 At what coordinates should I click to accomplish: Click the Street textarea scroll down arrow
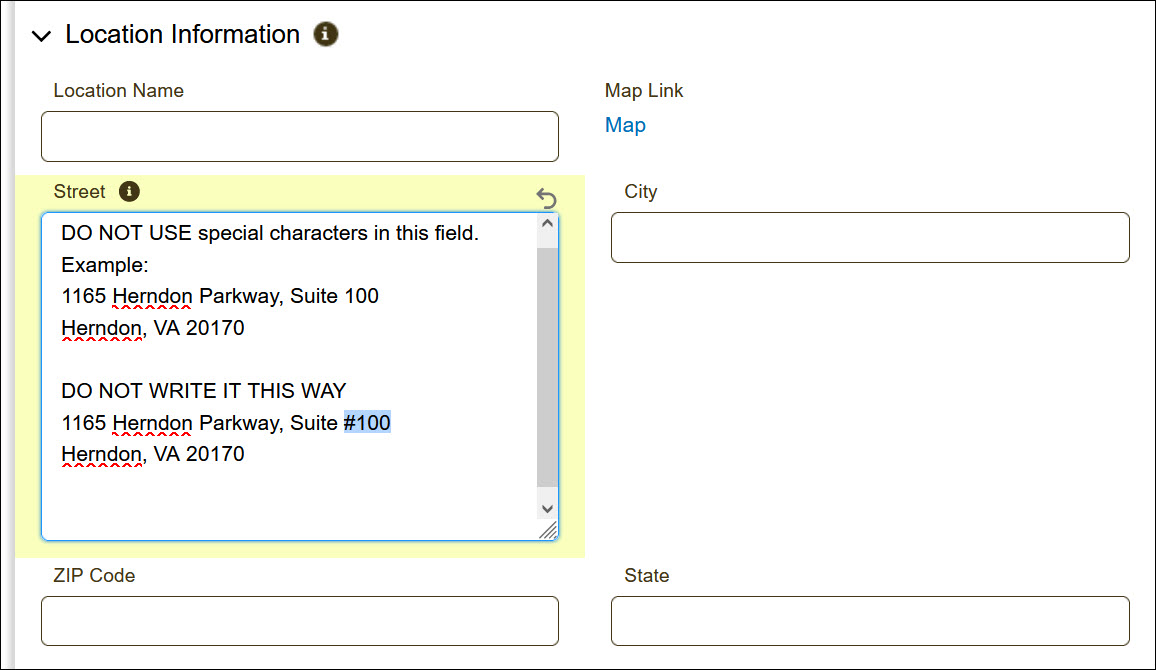pyautogui.click(x=547, y=508)
